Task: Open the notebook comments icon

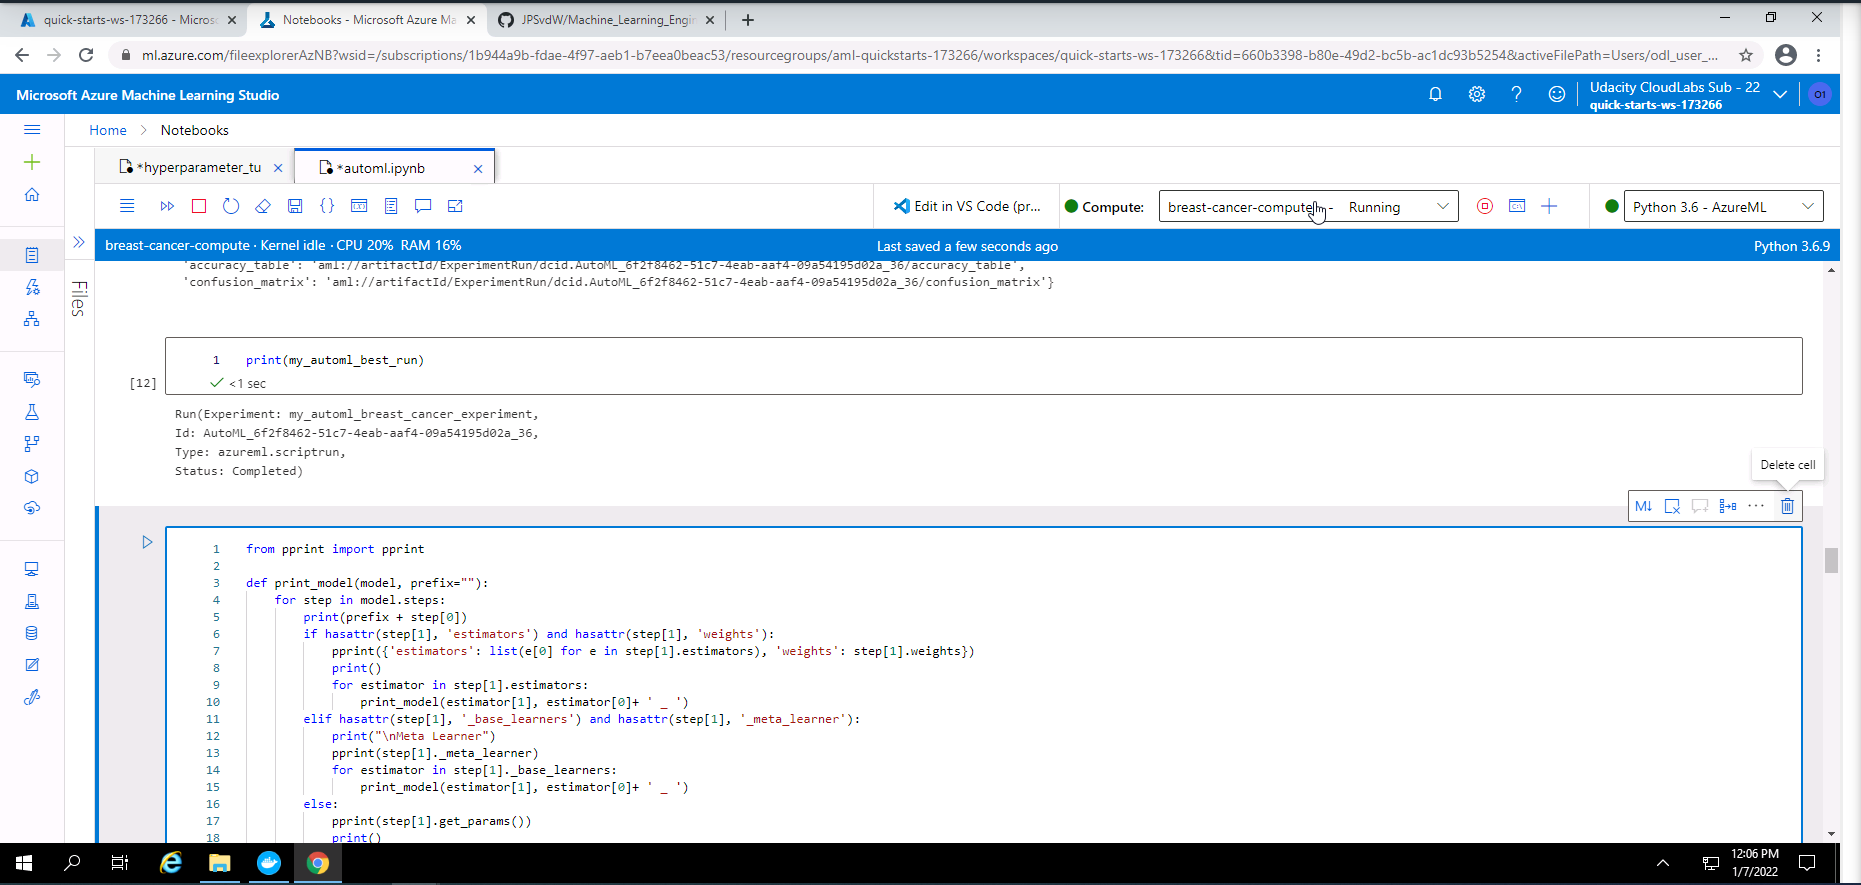Action: [x=423, y=206]
